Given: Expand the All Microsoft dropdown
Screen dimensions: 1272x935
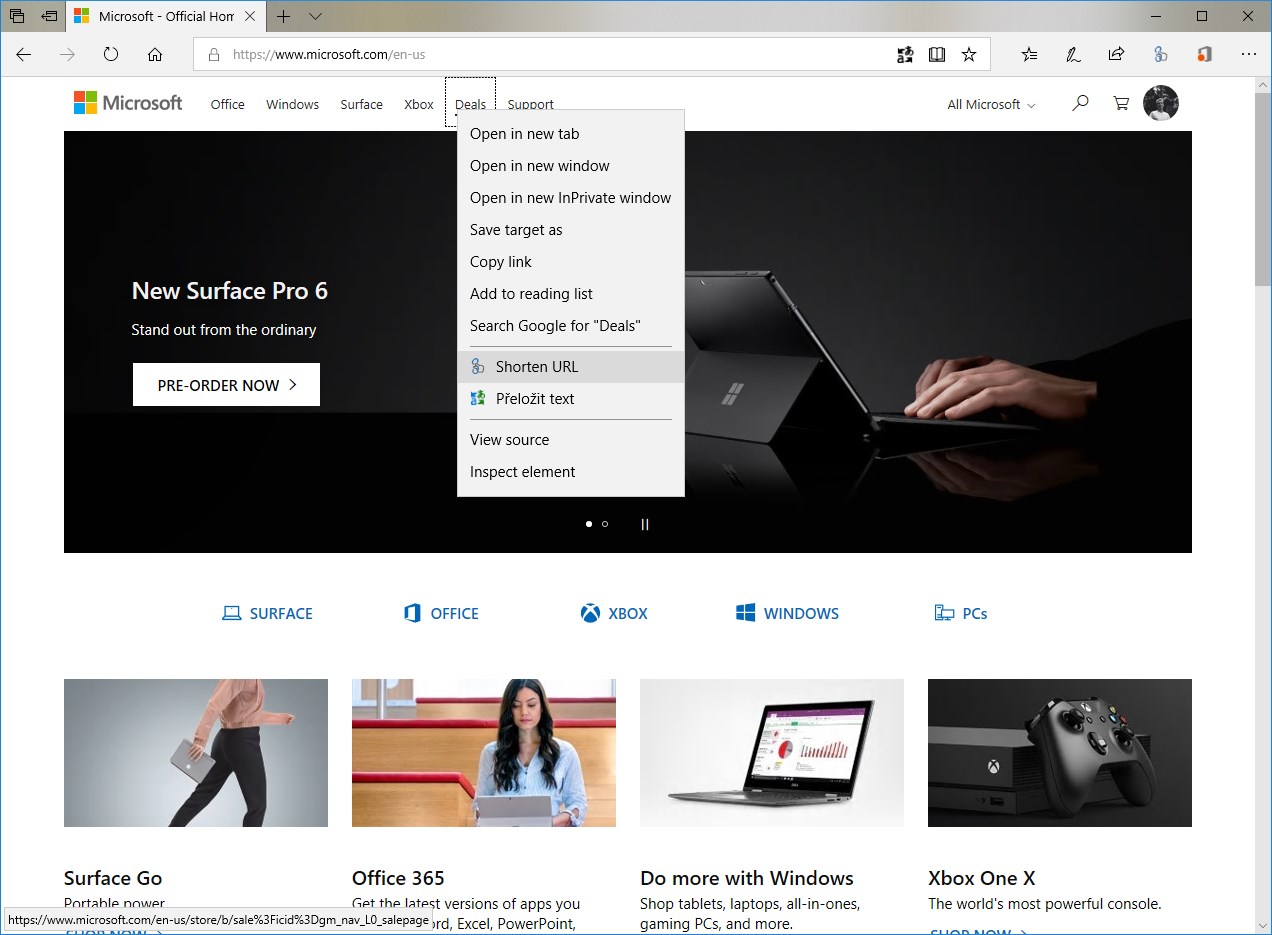Looking at the screenshot, I should [991, 104].
